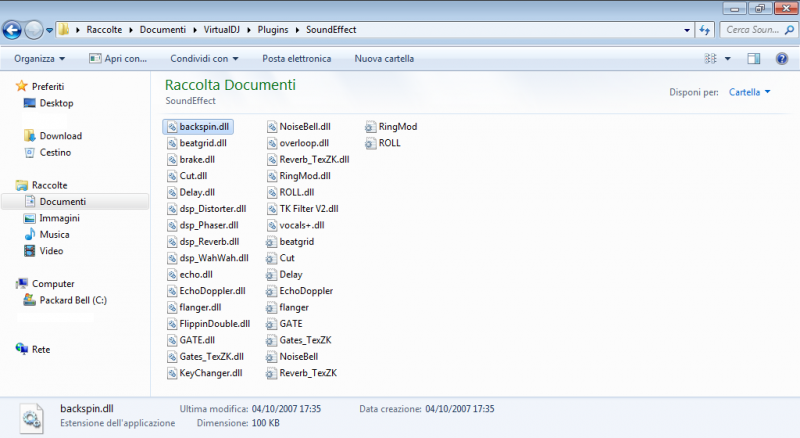Select the vocals+.dll file icon

[271, 225]
